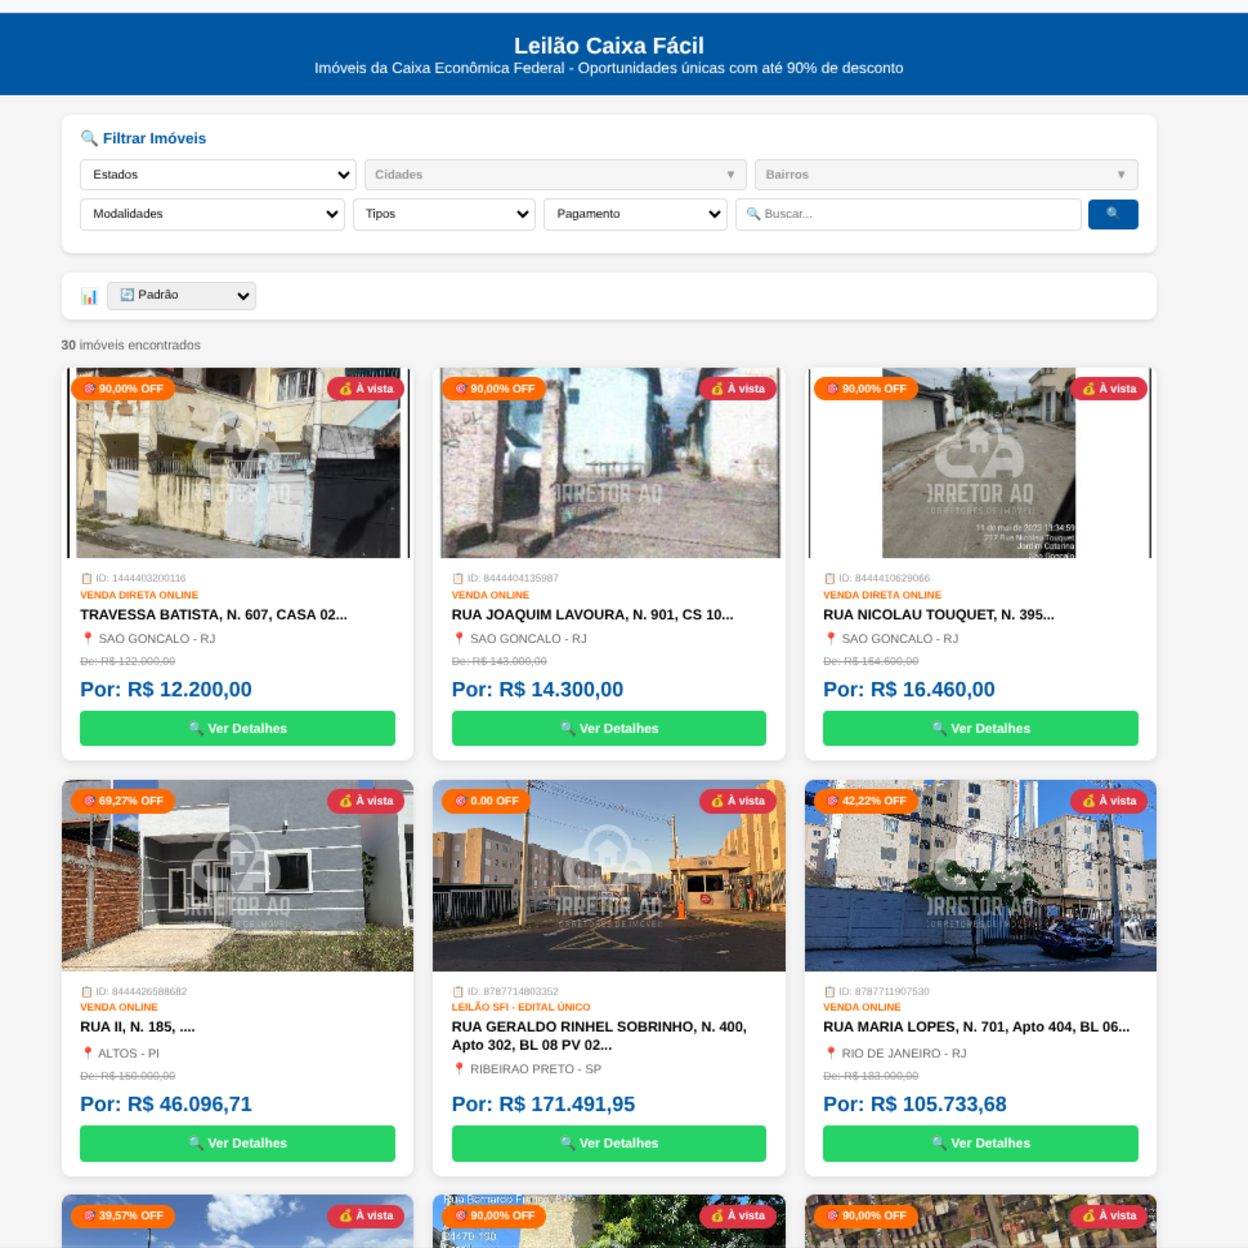Open the Bairros dropdown
Viewport: 1248px width, 1248px height.
click(946, 175)
